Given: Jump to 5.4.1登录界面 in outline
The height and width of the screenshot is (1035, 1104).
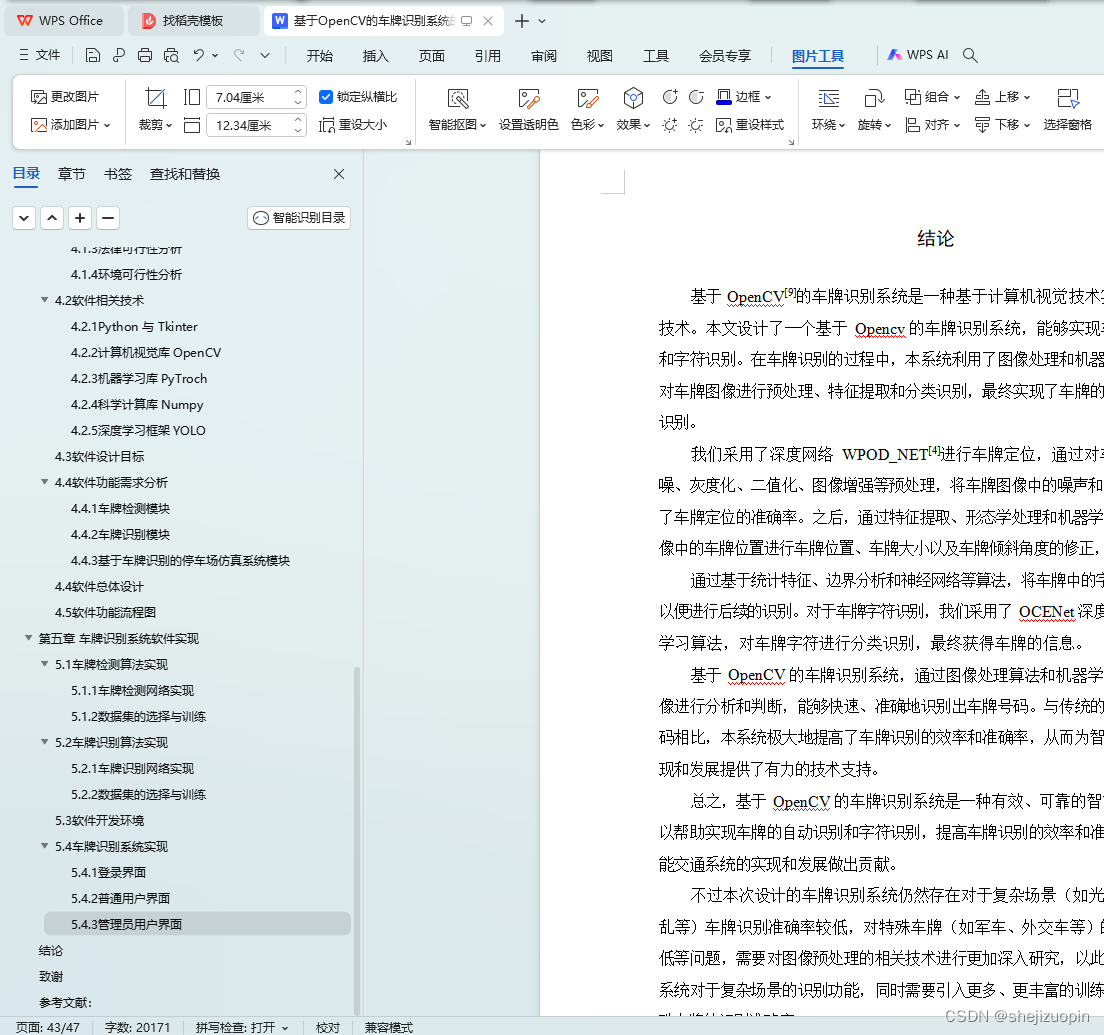Looking at the screenshot, I should [108, 872].
